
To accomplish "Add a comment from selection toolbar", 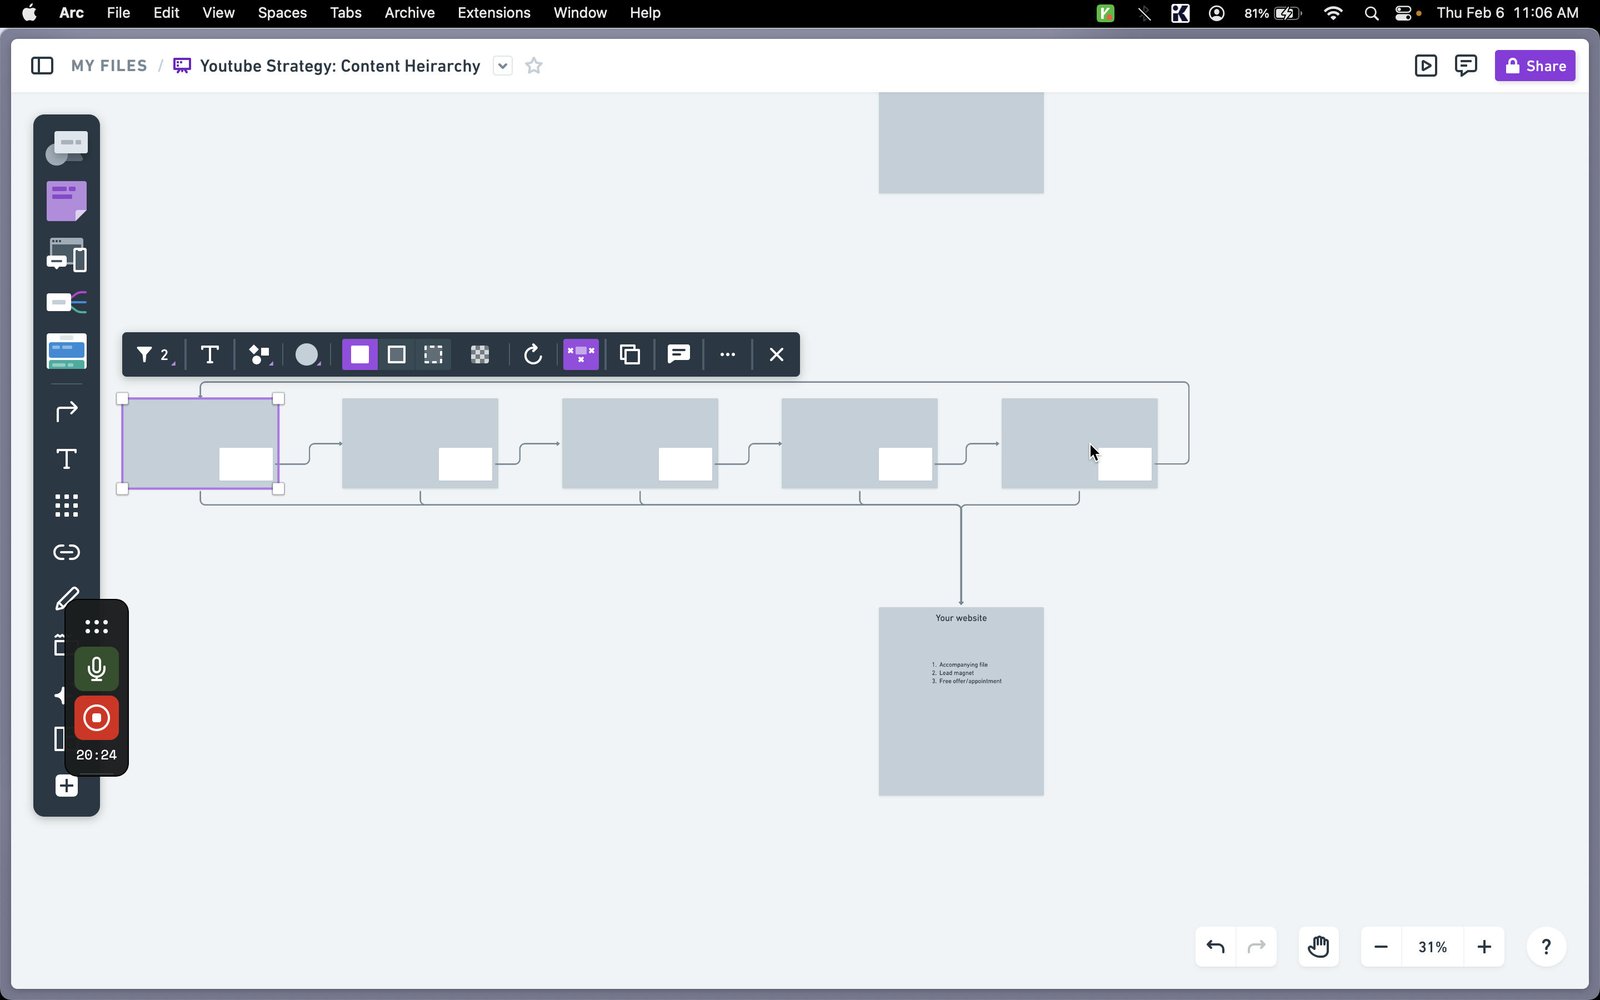I will (679, 354).
